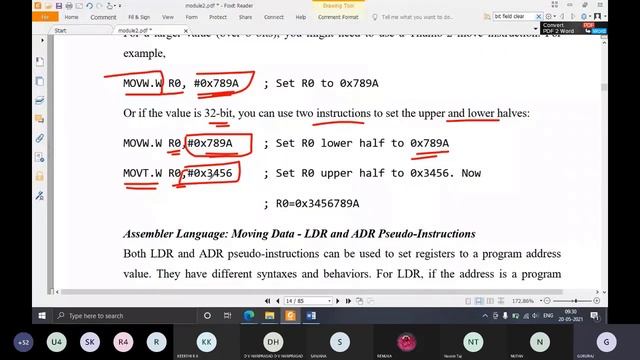Image resolution: width=640 pixels, height=360 pixels.
Task: Open the Security lock panel icon in sidebar
Action: [x=40, y=176]
